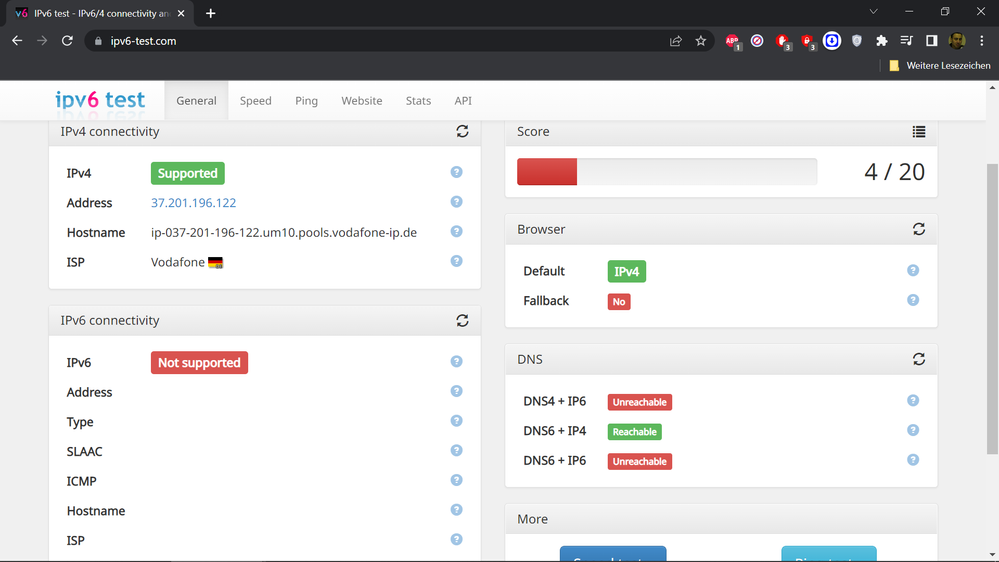Show help for IPv6 ISP row
Screen dimensions: 999x562
tap(456, 539)
